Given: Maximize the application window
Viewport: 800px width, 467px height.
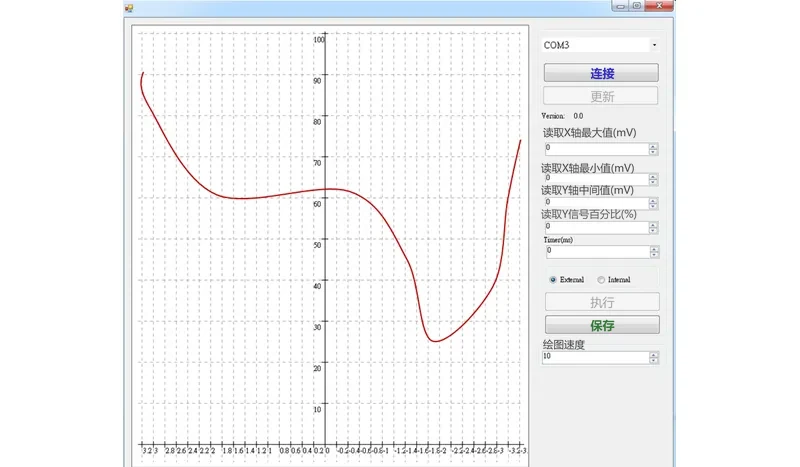Looking at the screenshot, I should coord(637,6).
